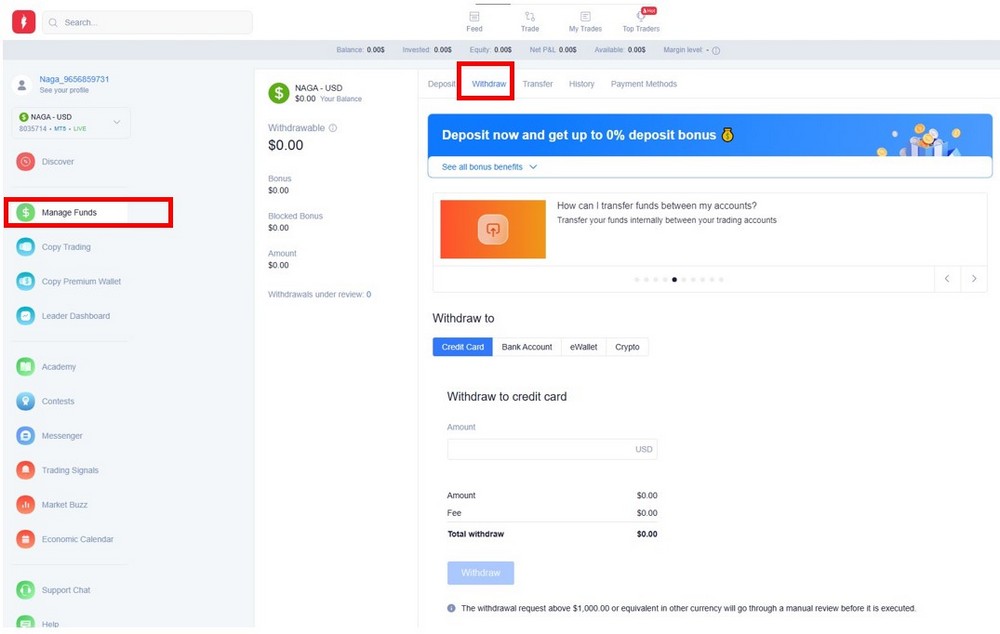The image size is (1000, 634).
Task: Click the blue Withdraw submit button
Action: click(x=480, y=573)
